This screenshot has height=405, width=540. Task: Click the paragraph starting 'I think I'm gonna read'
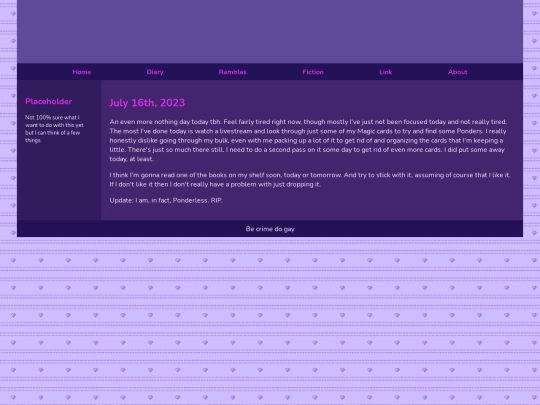click(x=310, y=179)
